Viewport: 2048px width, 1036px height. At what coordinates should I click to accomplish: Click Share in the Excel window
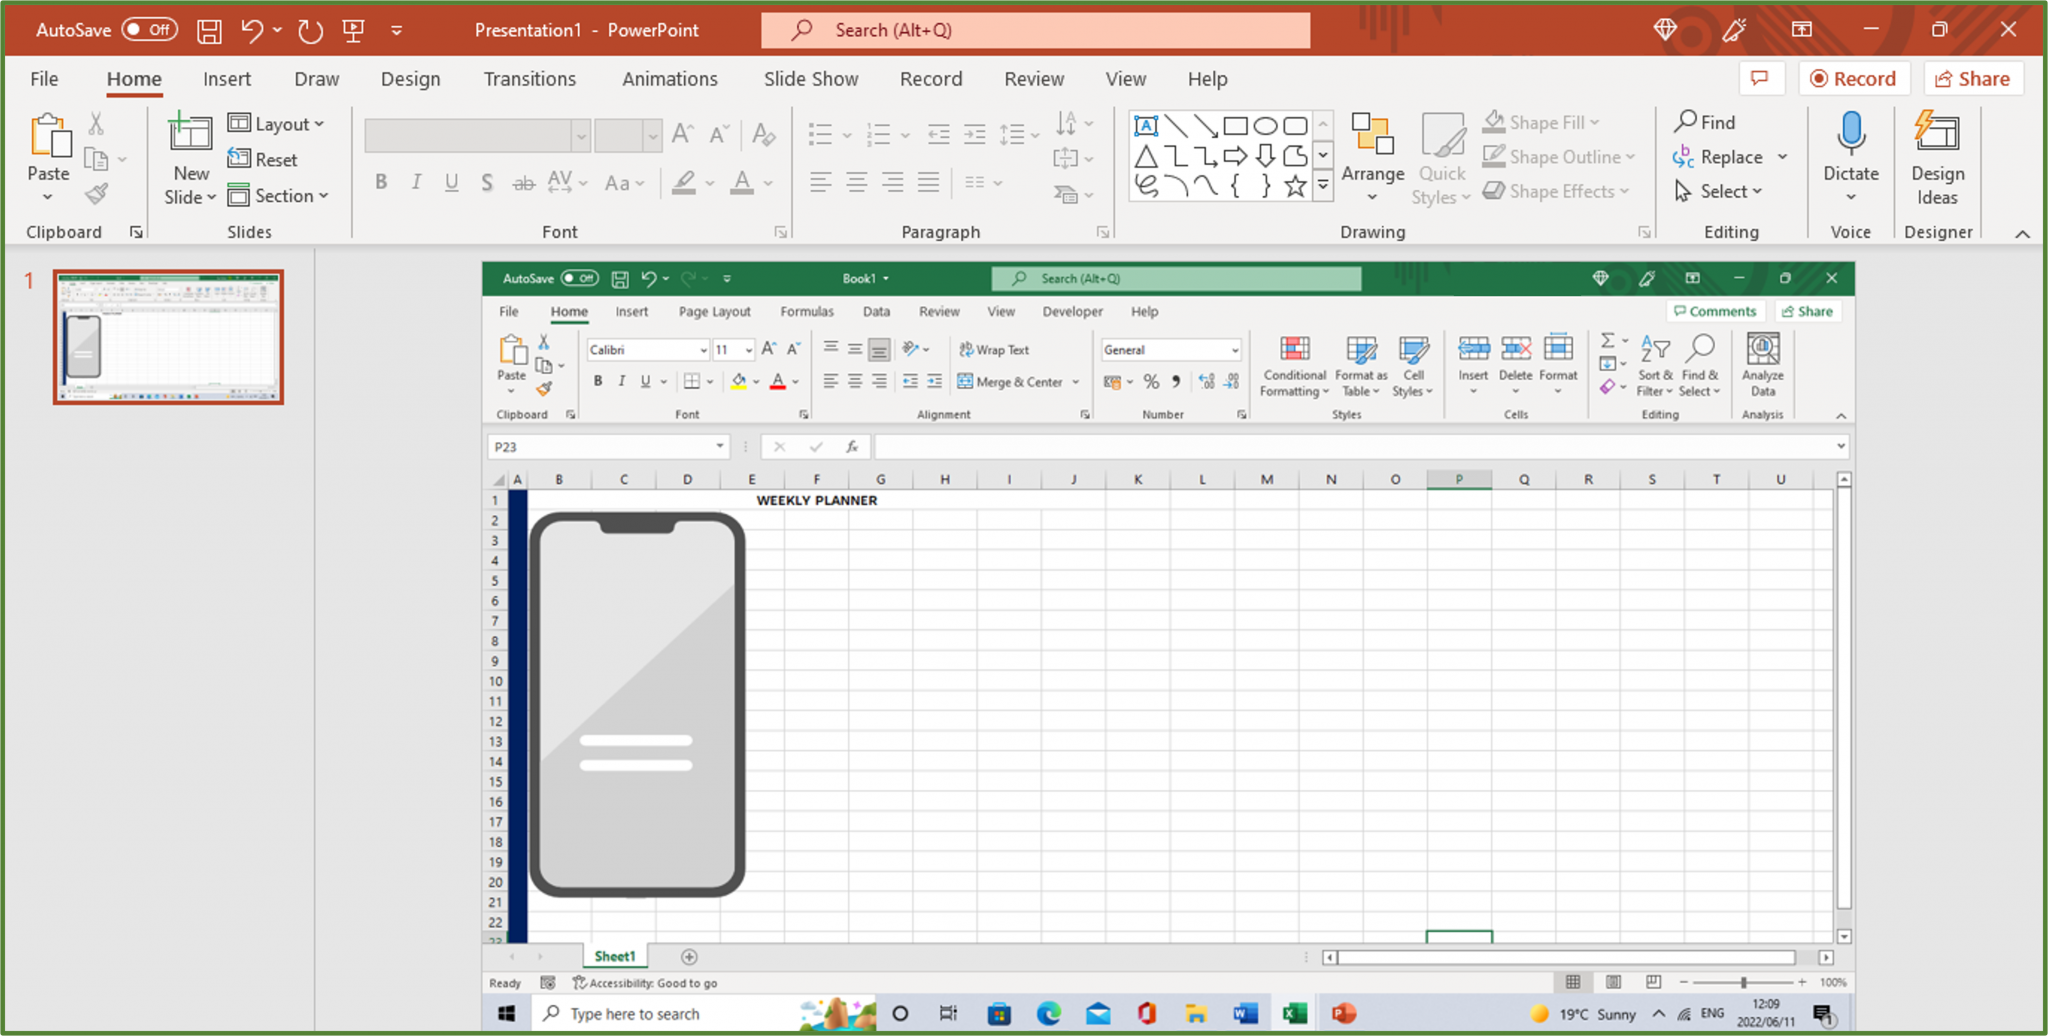(x=1807, y=311)
